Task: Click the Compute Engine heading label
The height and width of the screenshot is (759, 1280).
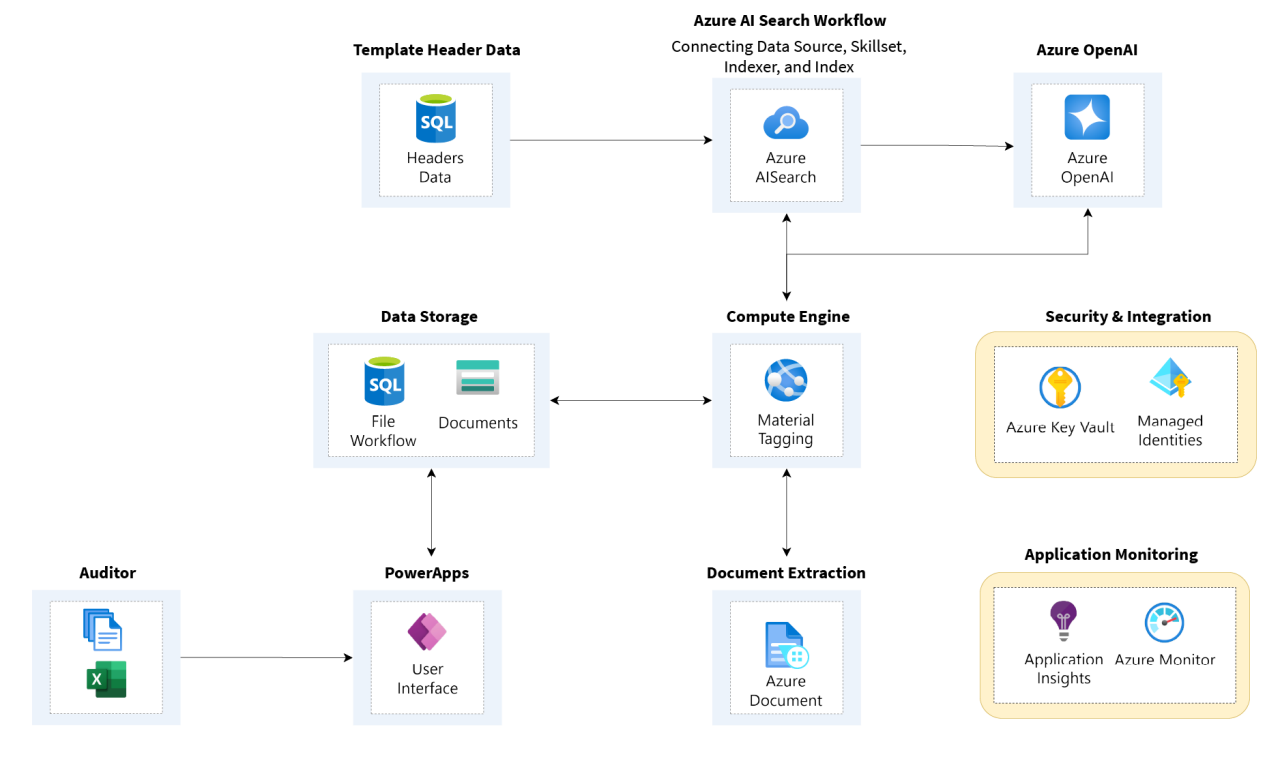Action: (787, 316)
